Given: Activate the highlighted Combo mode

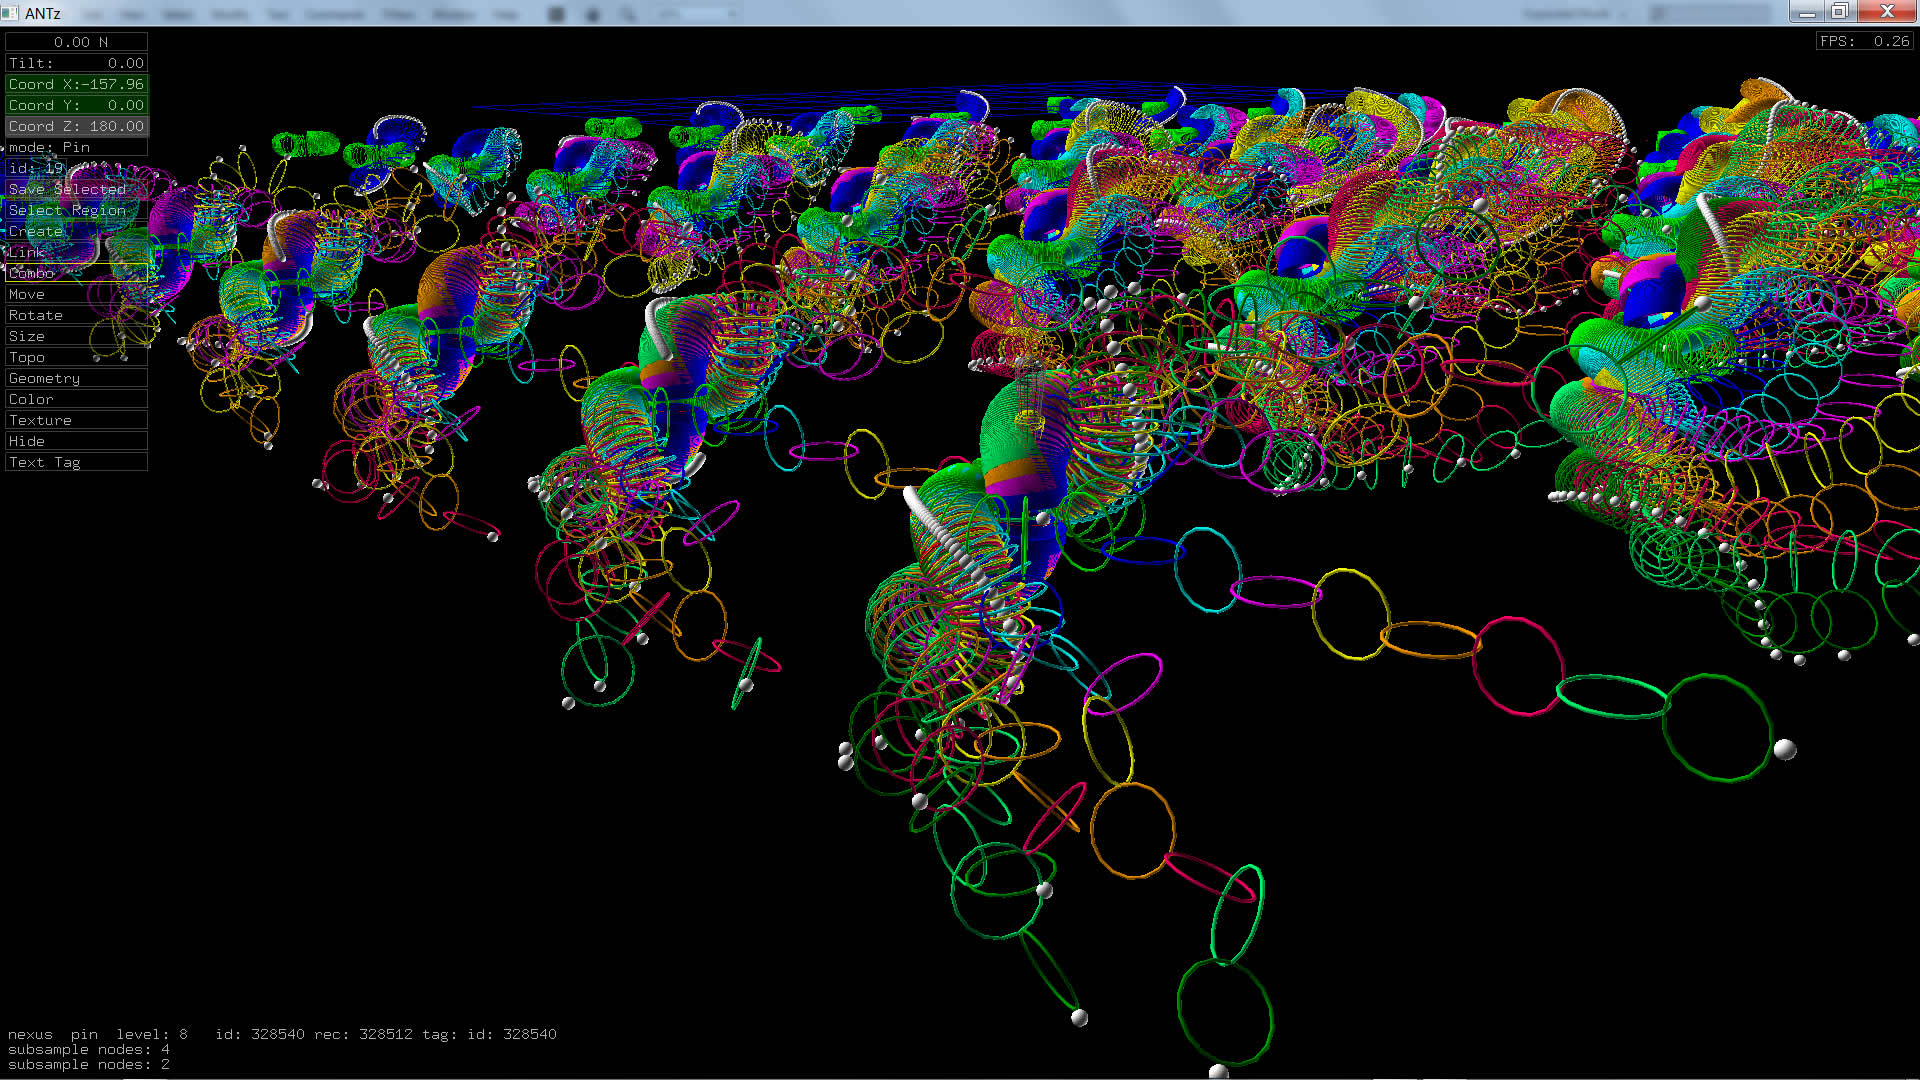Looking at the screenshot, I should (x=76, y=273).
